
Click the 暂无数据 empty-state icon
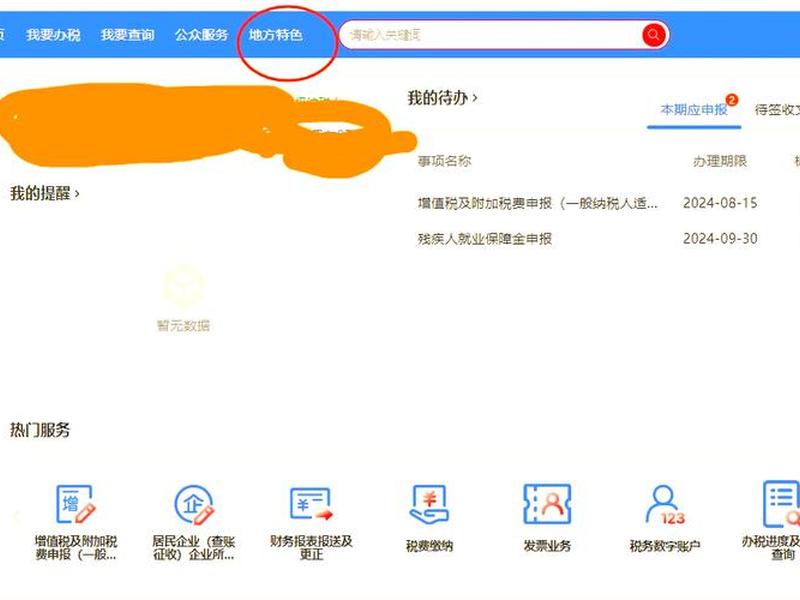point(184,286)
